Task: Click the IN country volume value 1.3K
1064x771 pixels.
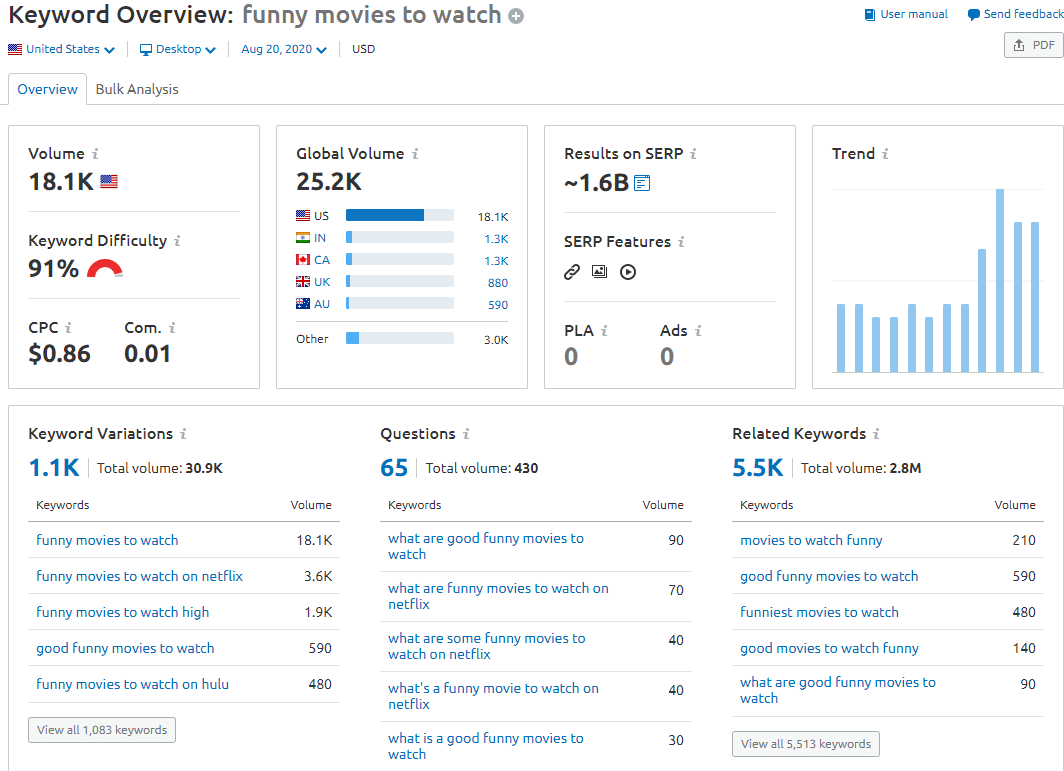Action: (x=496, y=239)
